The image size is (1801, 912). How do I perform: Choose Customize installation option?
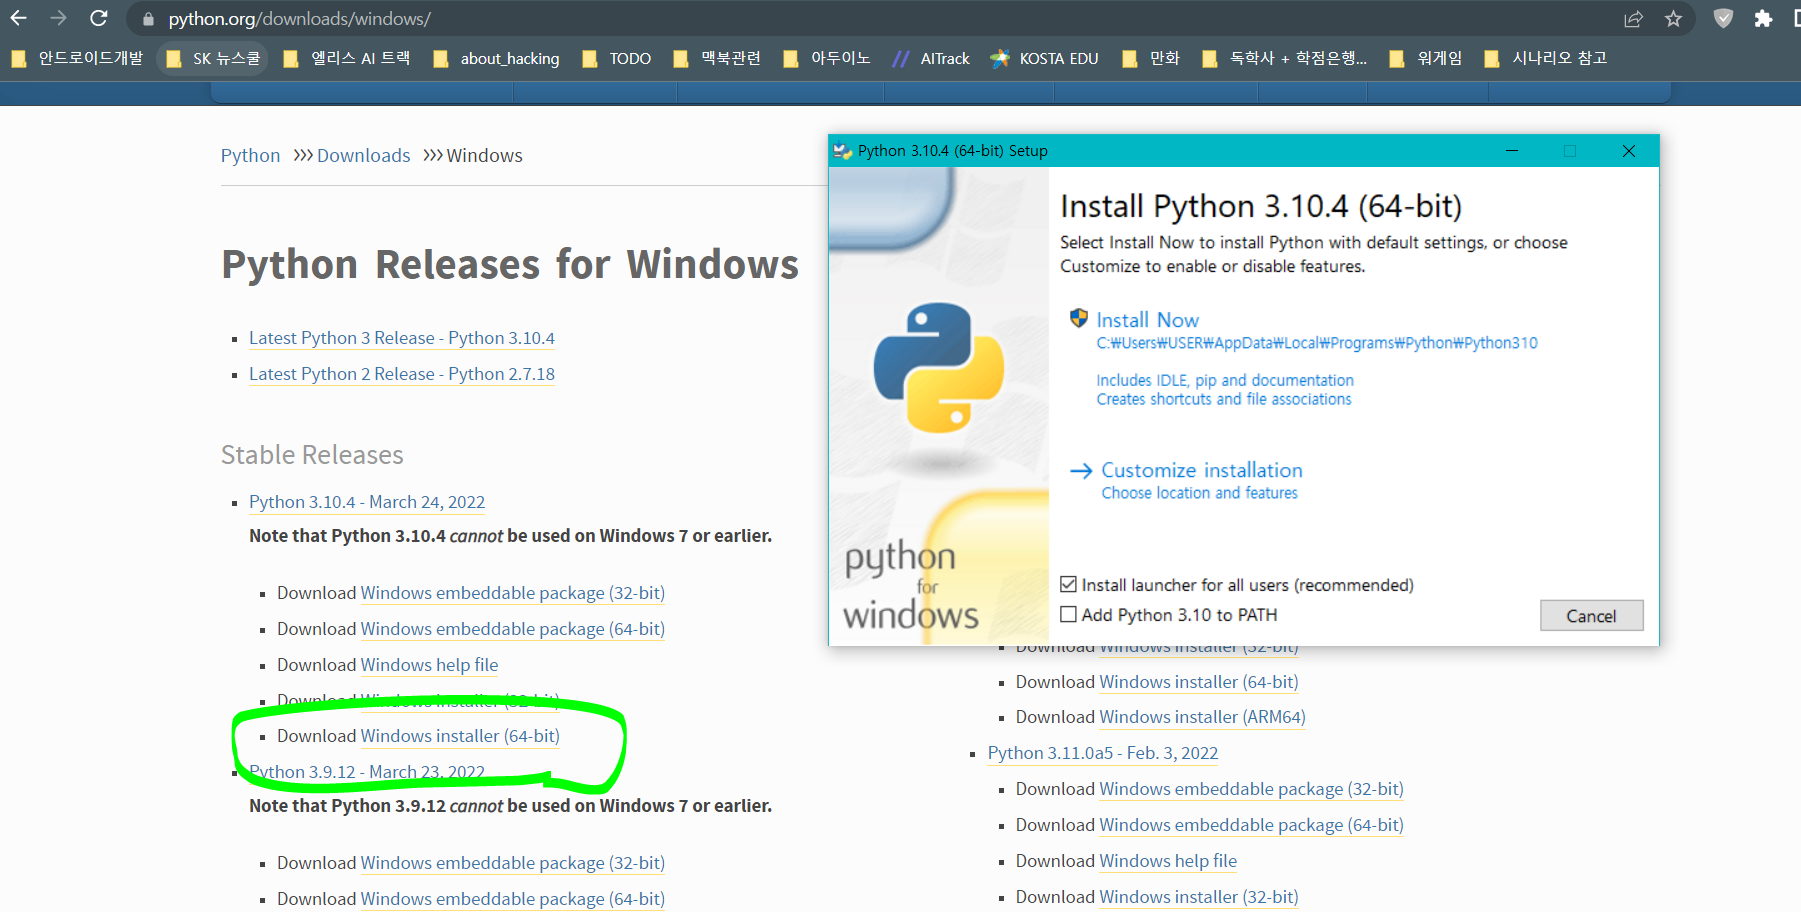pos(1201,470)
